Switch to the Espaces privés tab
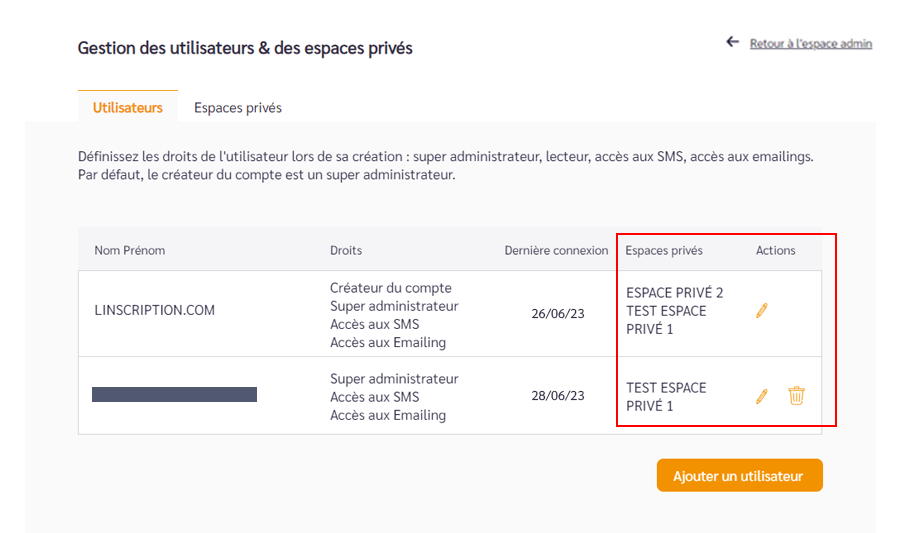The height and width of the screenshot is (533, 900). point(238,107)
